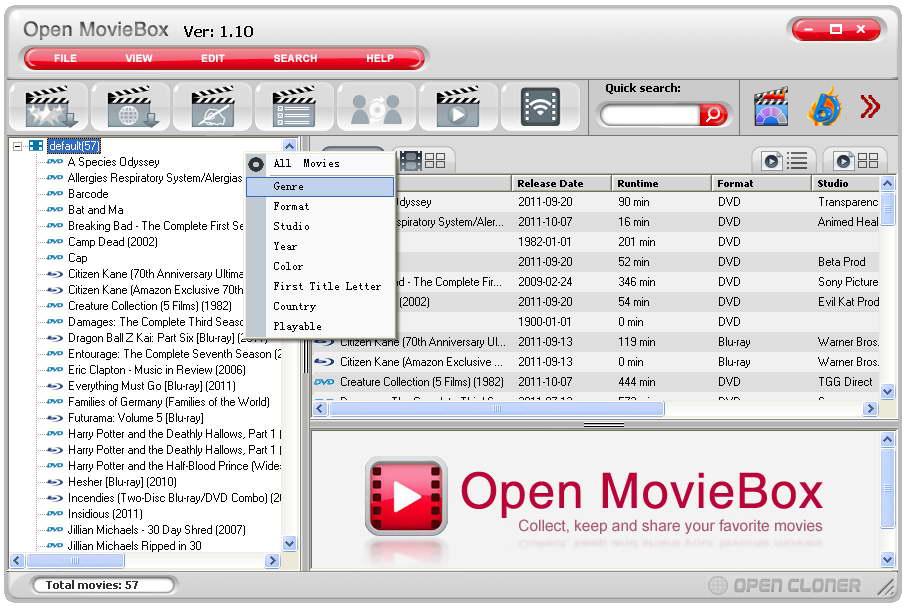
Task: Select Insidious (2011) in the tree
Action: click(x=105, y=514)
